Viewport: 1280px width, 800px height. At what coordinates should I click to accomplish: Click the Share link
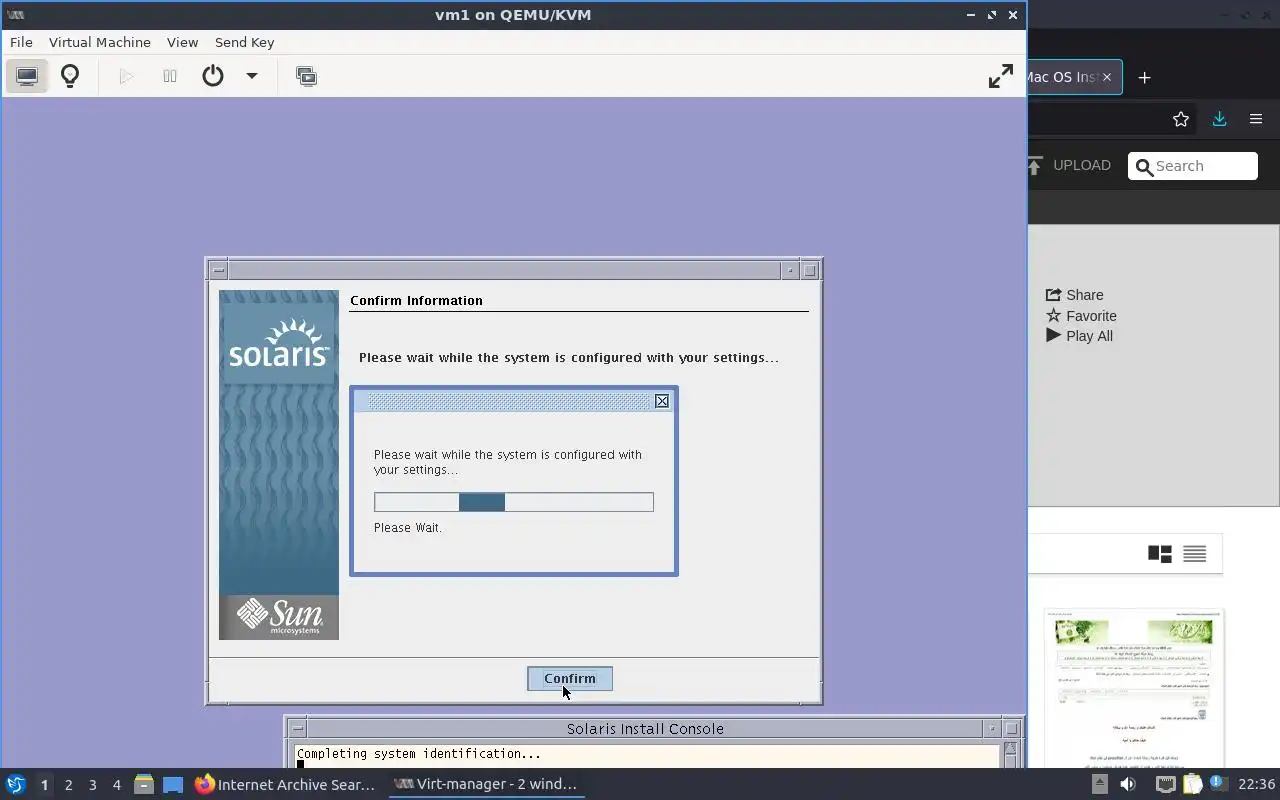click(1075, 295)
